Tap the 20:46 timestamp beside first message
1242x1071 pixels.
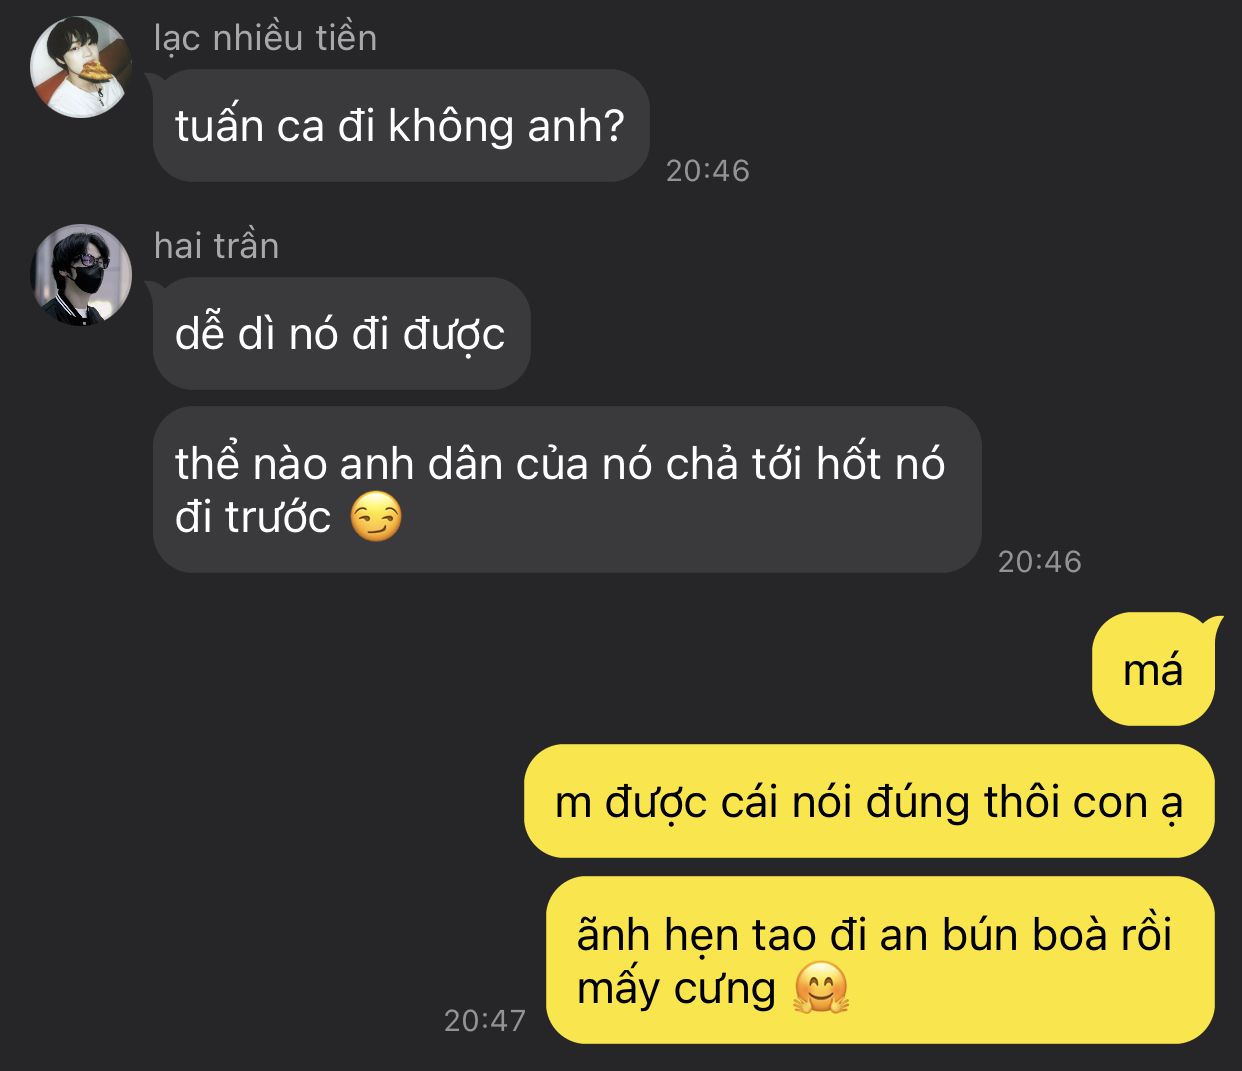click(708, 171)
